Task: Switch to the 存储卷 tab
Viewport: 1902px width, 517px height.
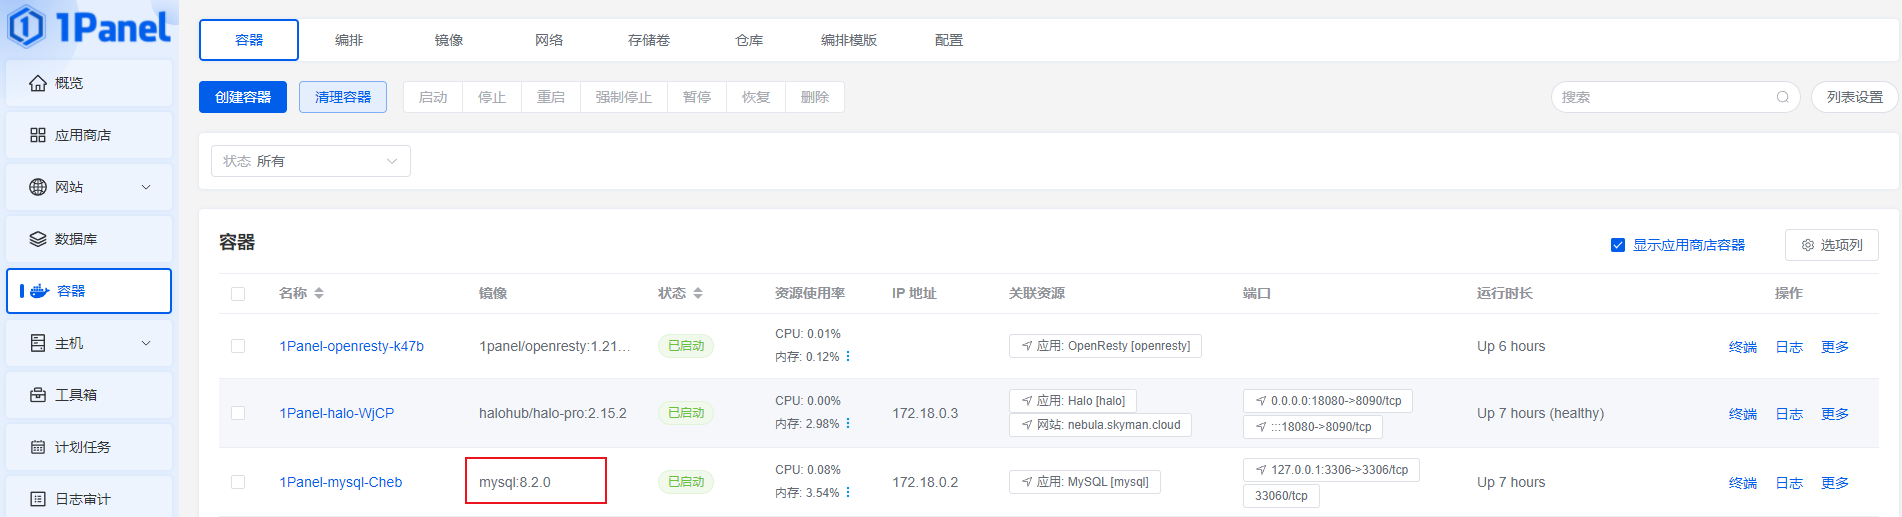Action: (649, 40)
